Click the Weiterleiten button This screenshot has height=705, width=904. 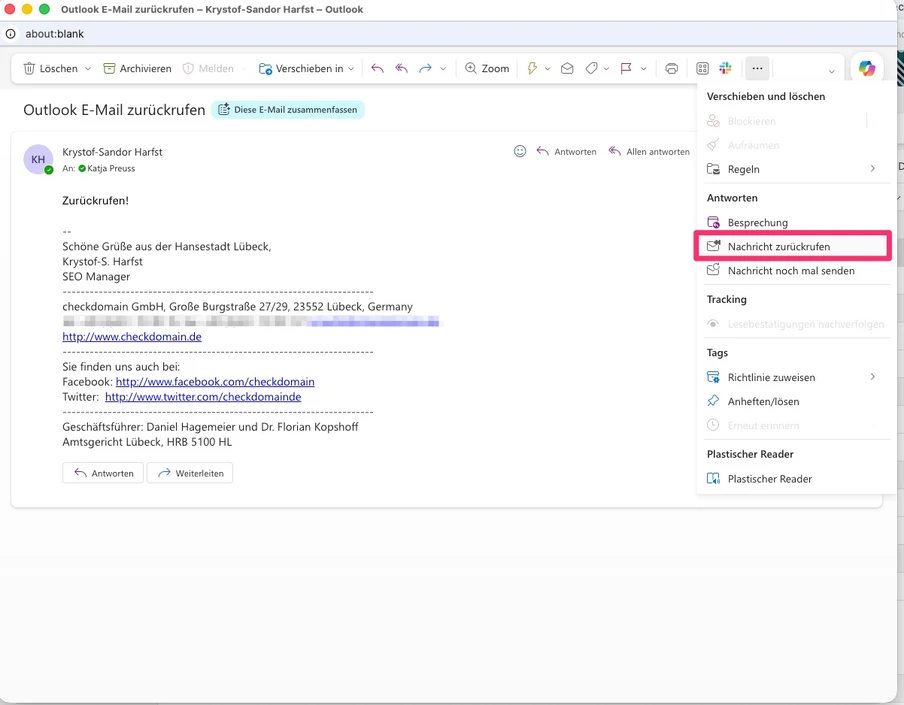click(x=190, y=473)
